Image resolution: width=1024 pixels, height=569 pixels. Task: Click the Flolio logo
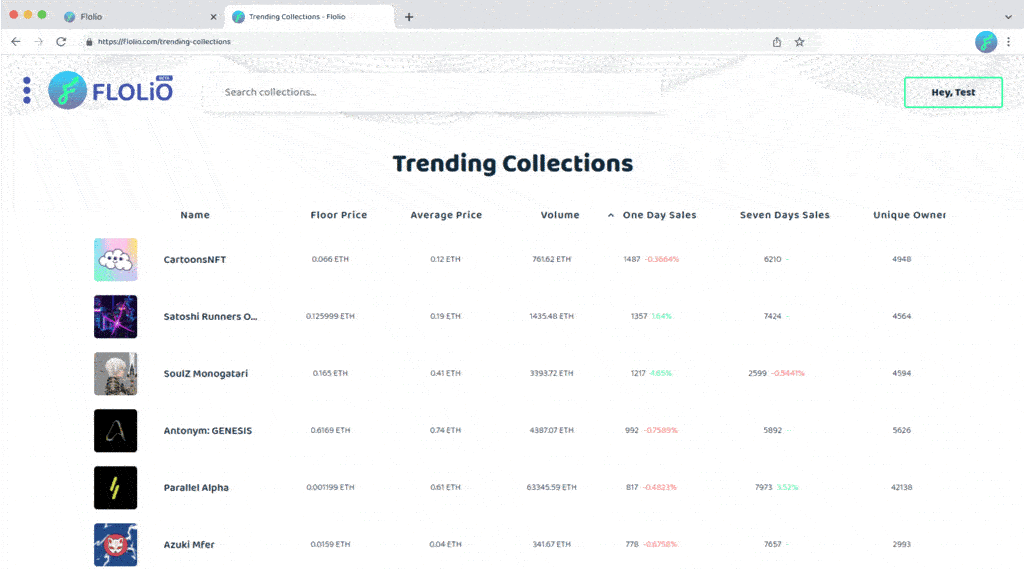coord(111,91)
